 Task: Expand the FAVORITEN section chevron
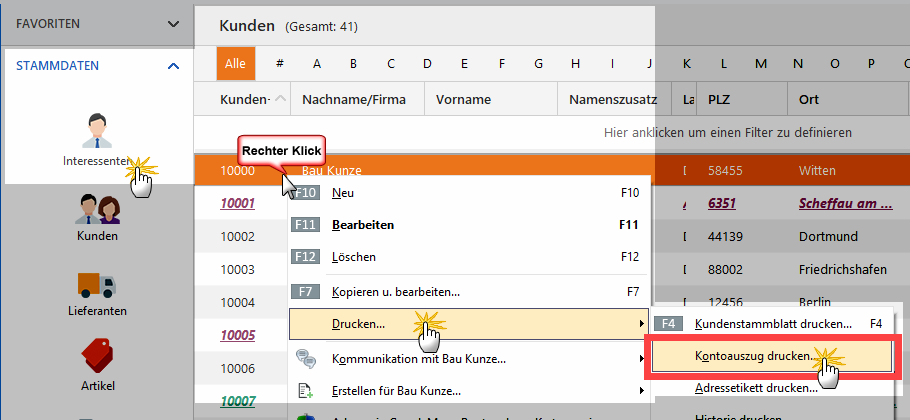pyautogui.click(x=173, y=24)
